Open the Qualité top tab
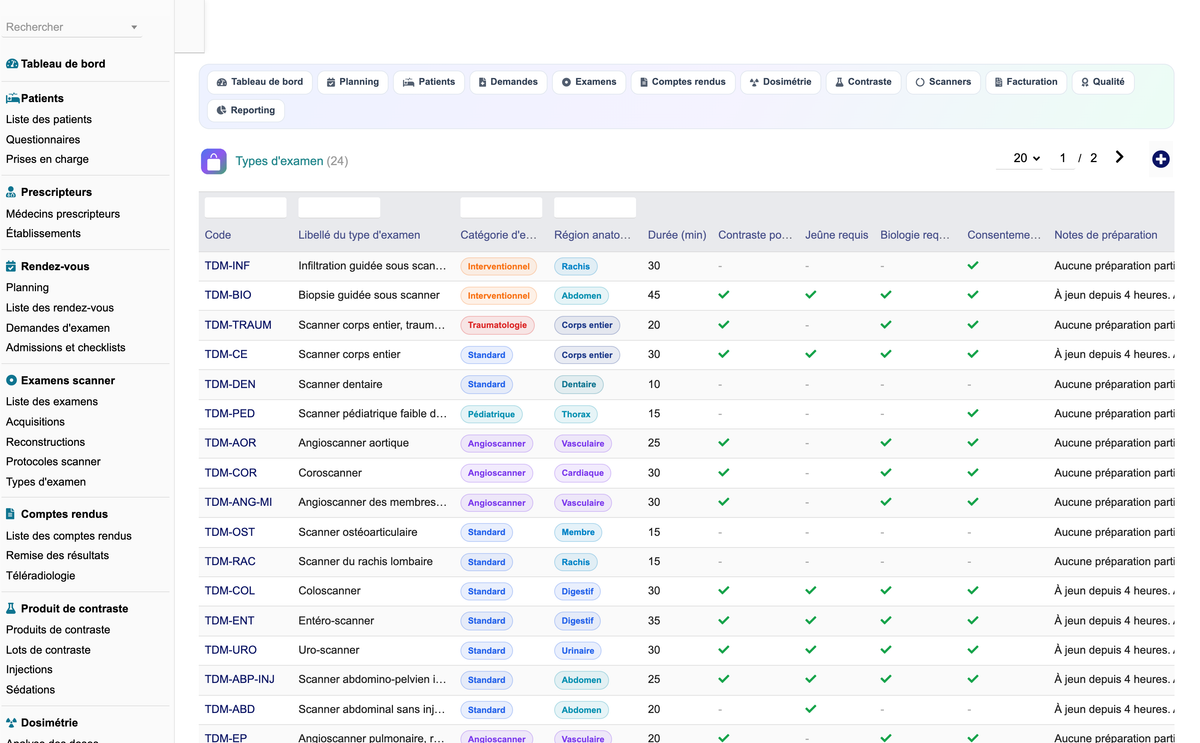This screenshot has width=1200, height=743. [x=1102, y=82]
